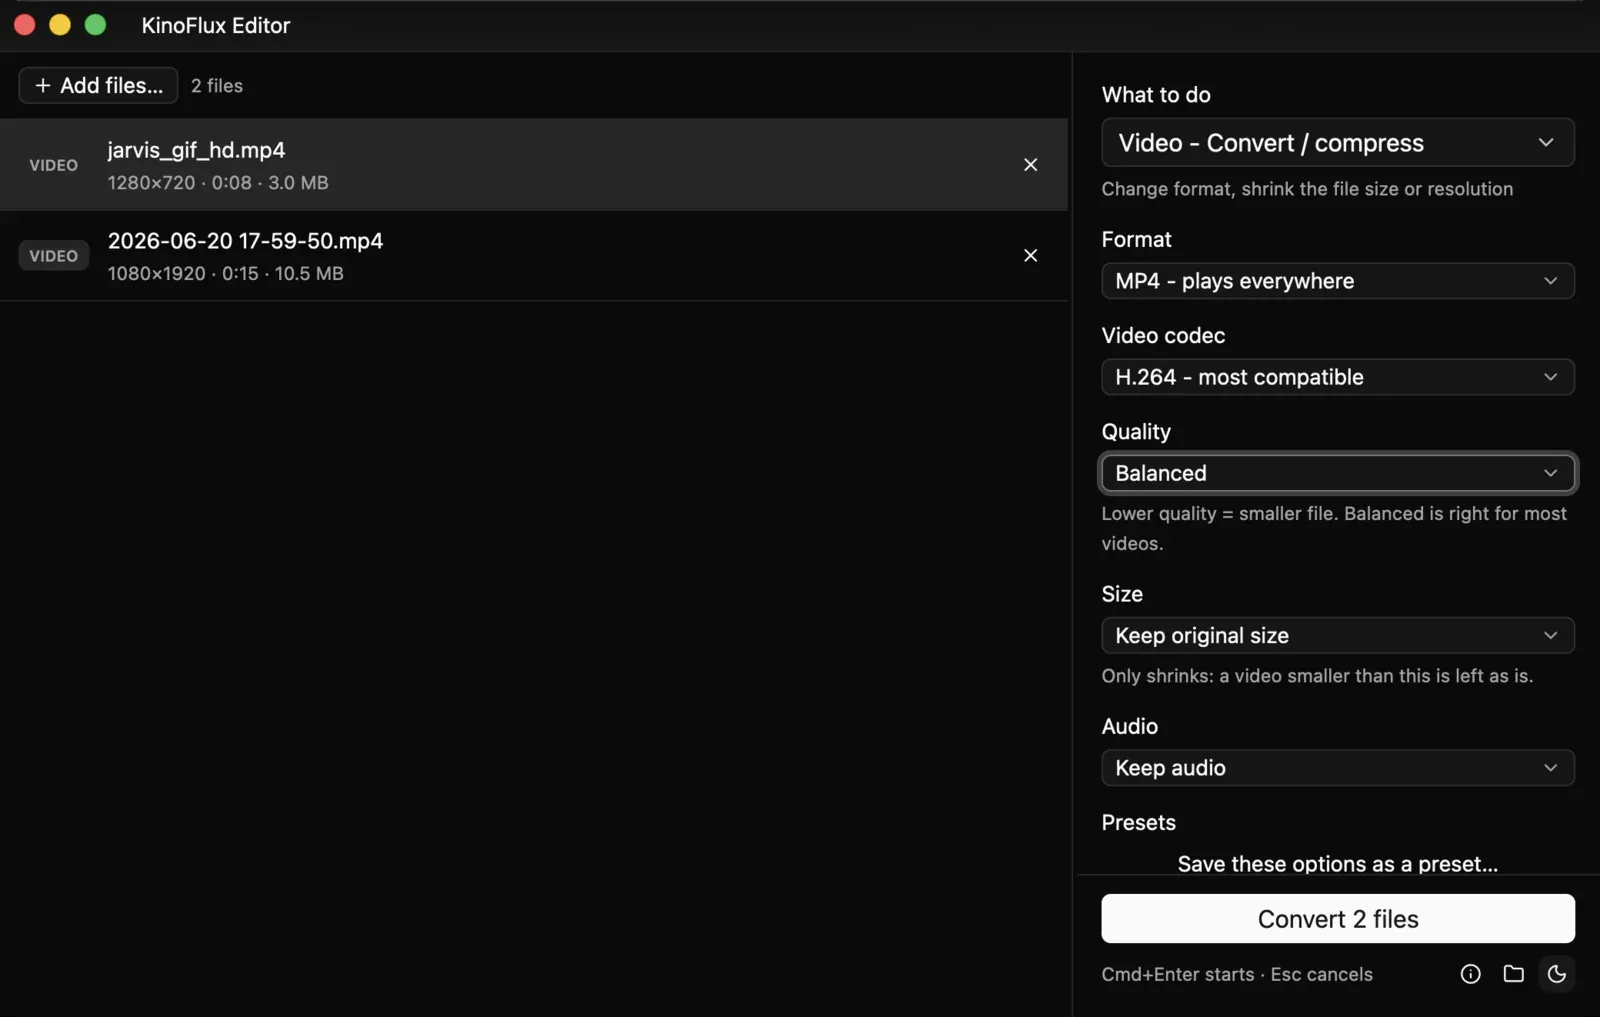Screen dimensions: 1600x1017
Task: Open the Format dropdown showing MP4
Action: coord(1338,281)
